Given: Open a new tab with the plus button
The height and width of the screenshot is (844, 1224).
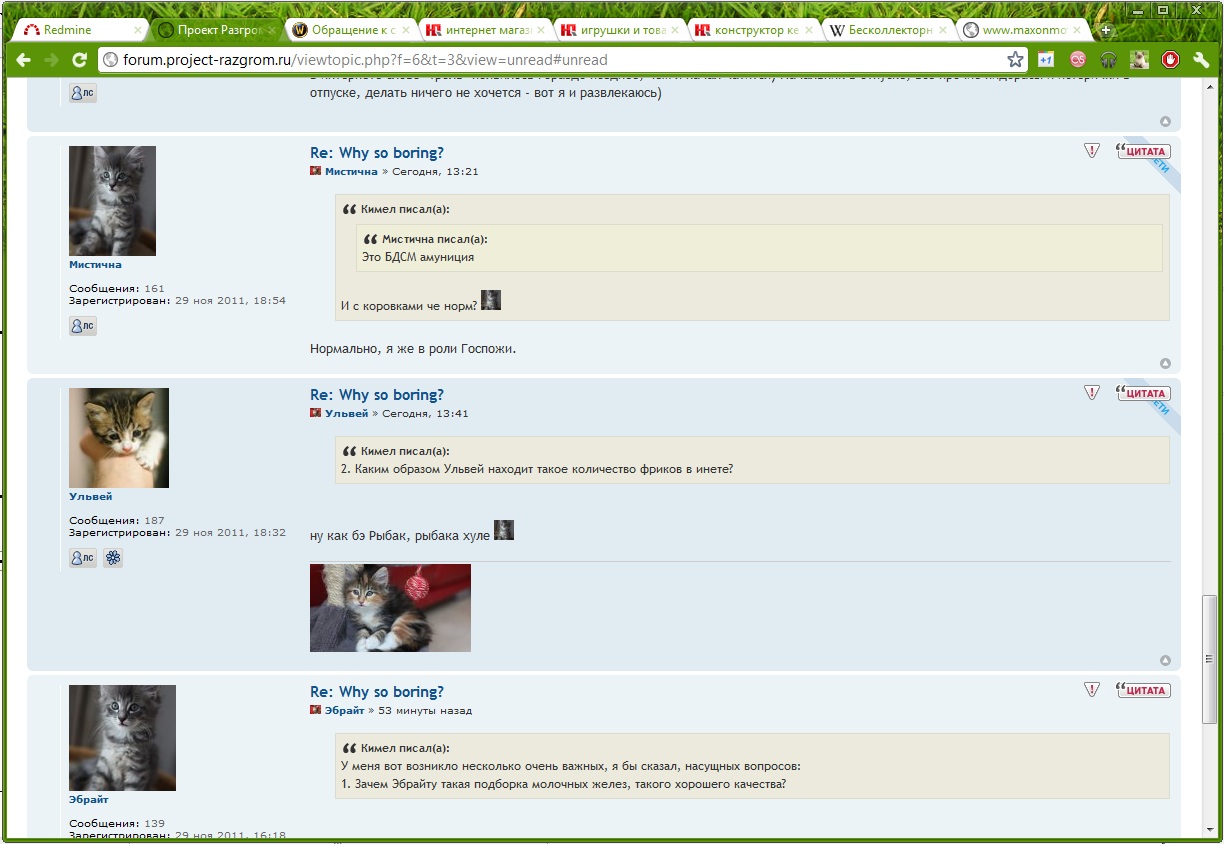Looking at the screenshot, I should (1106, 30).
